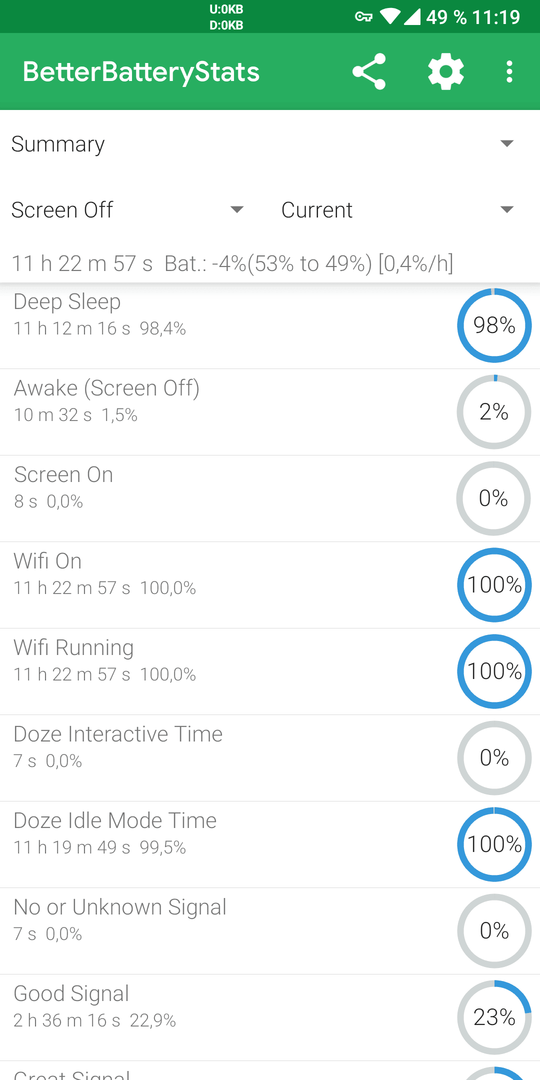Tap the VPN key icon in status bar

click(364, 17)
